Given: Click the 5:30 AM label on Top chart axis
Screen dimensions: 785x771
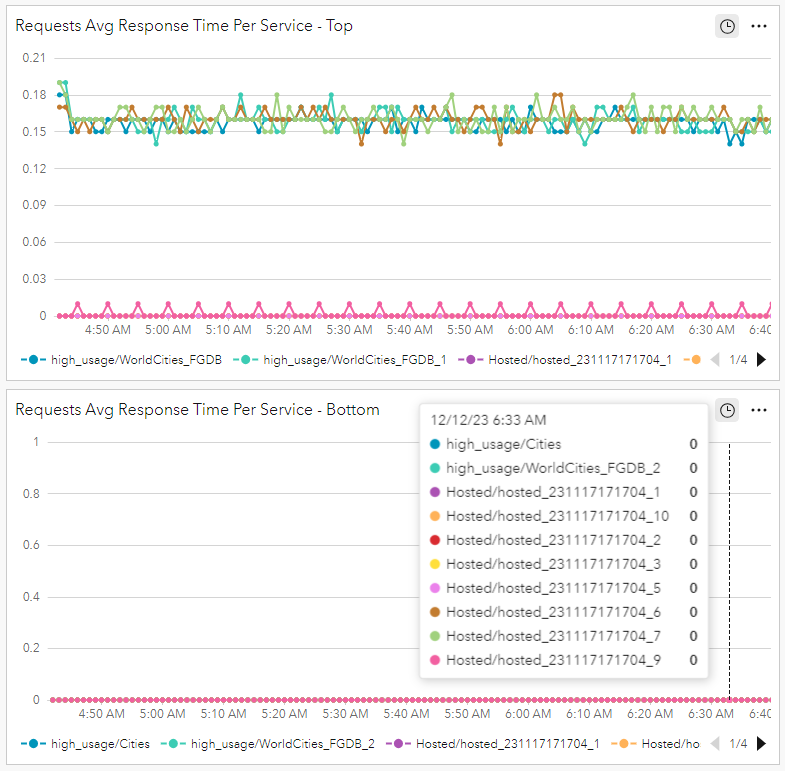Looking at the screenshot, I should pos(349,329).
